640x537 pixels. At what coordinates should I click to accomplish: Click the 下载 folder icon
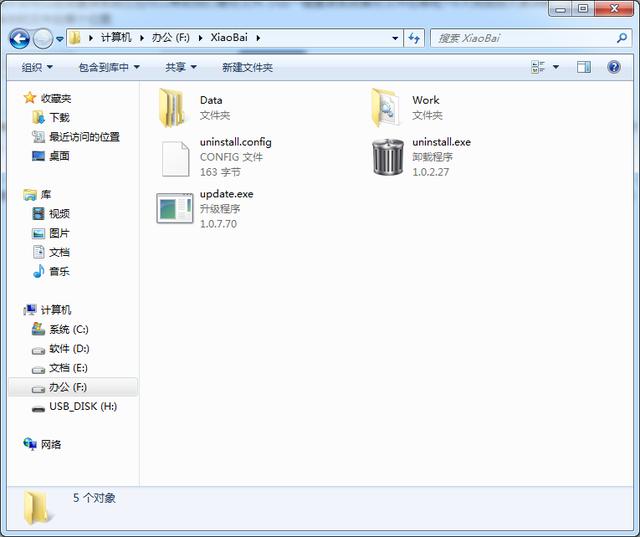[x=38, y=118]
